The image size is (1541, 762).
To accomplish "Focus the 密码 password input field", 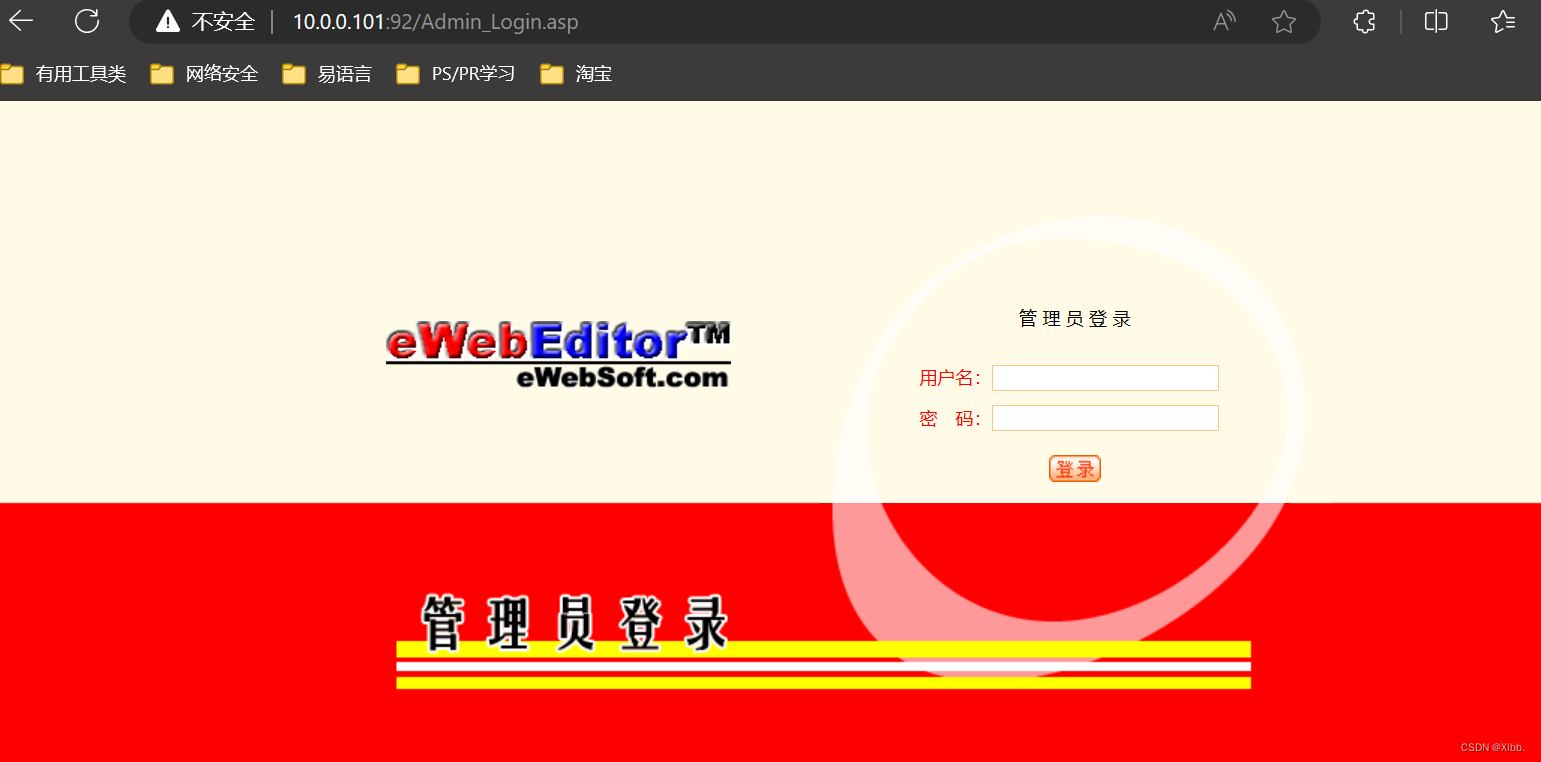I will (x=1105, y=418).
